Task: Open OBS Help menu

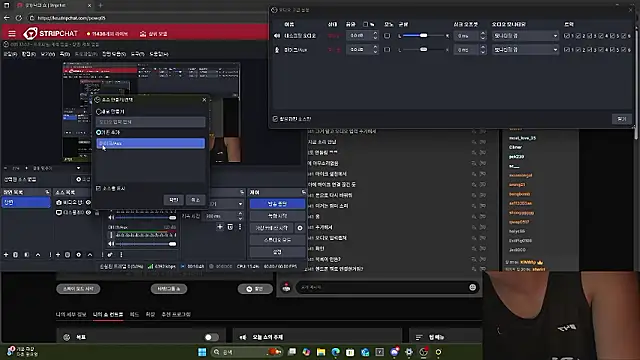Action: click(159, 54)
